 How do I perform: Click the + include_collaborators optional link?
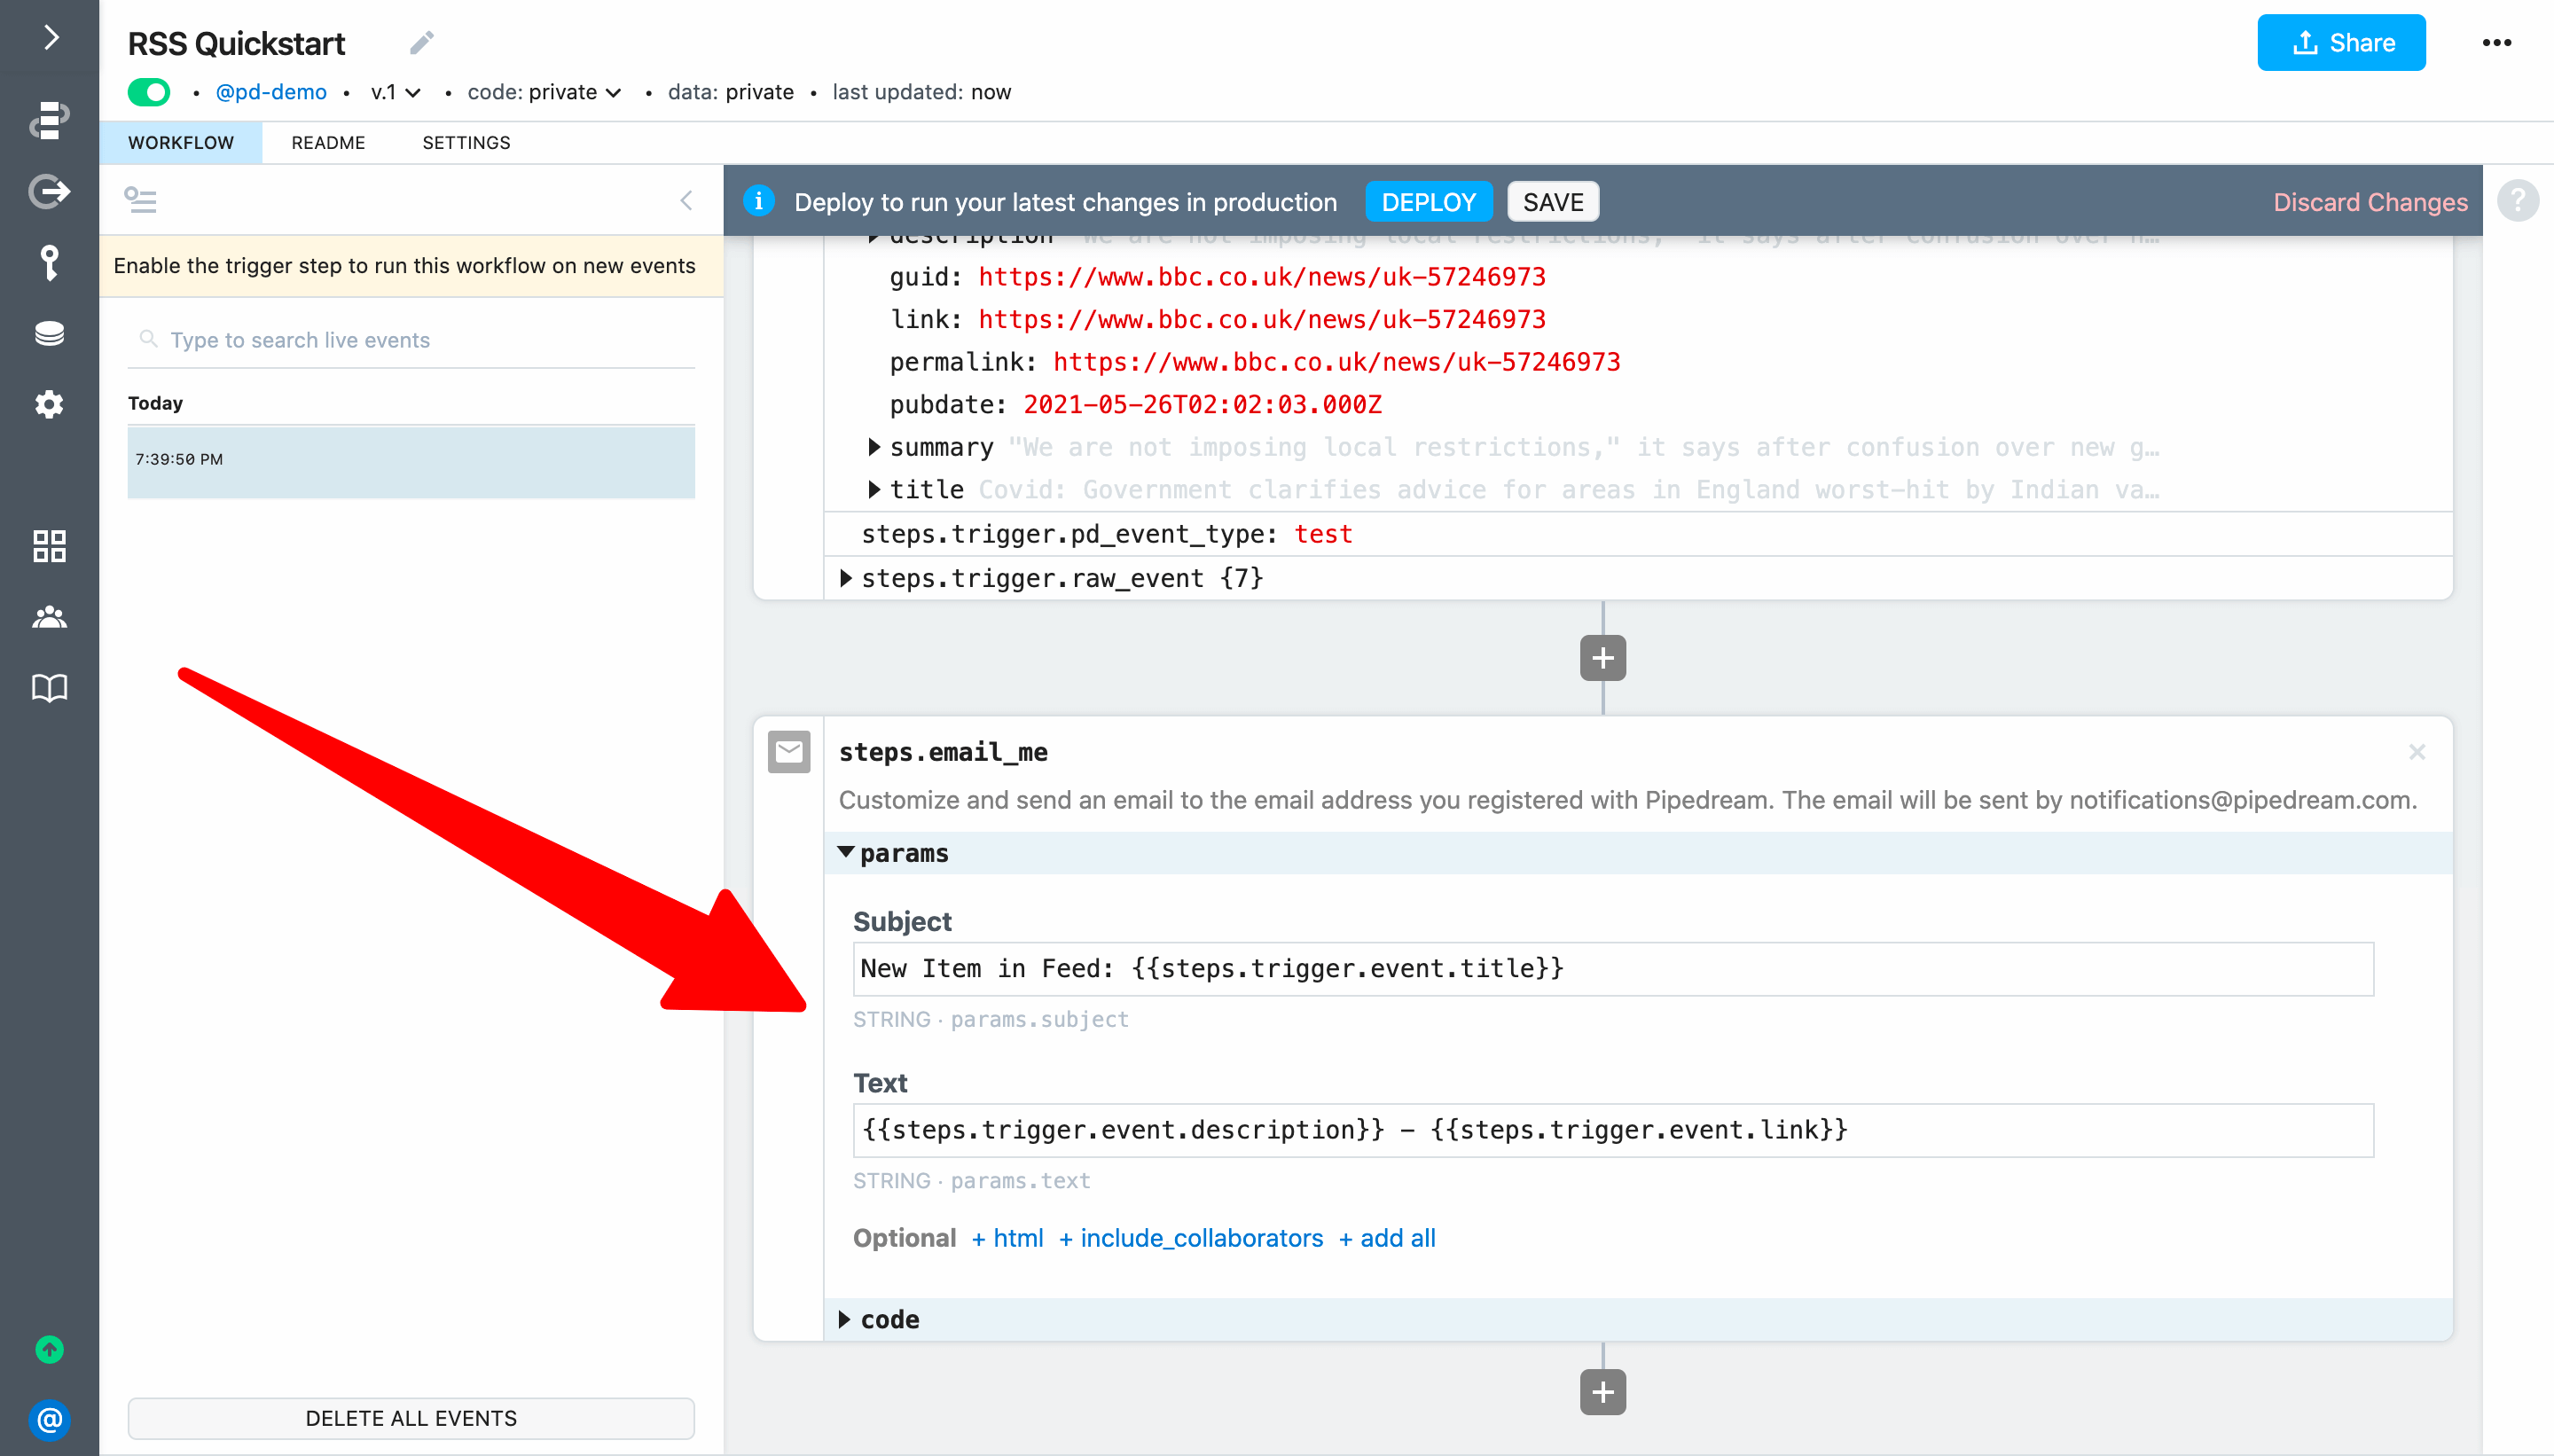click(1190, 1238)
